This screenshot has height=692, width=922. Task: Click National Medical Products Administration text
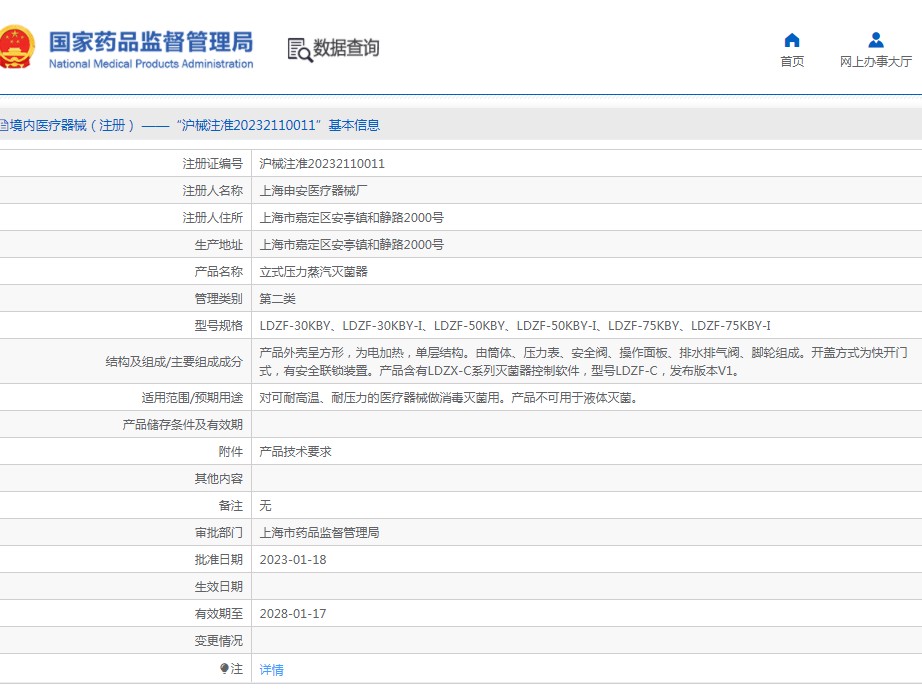click(x=151, y=63)
